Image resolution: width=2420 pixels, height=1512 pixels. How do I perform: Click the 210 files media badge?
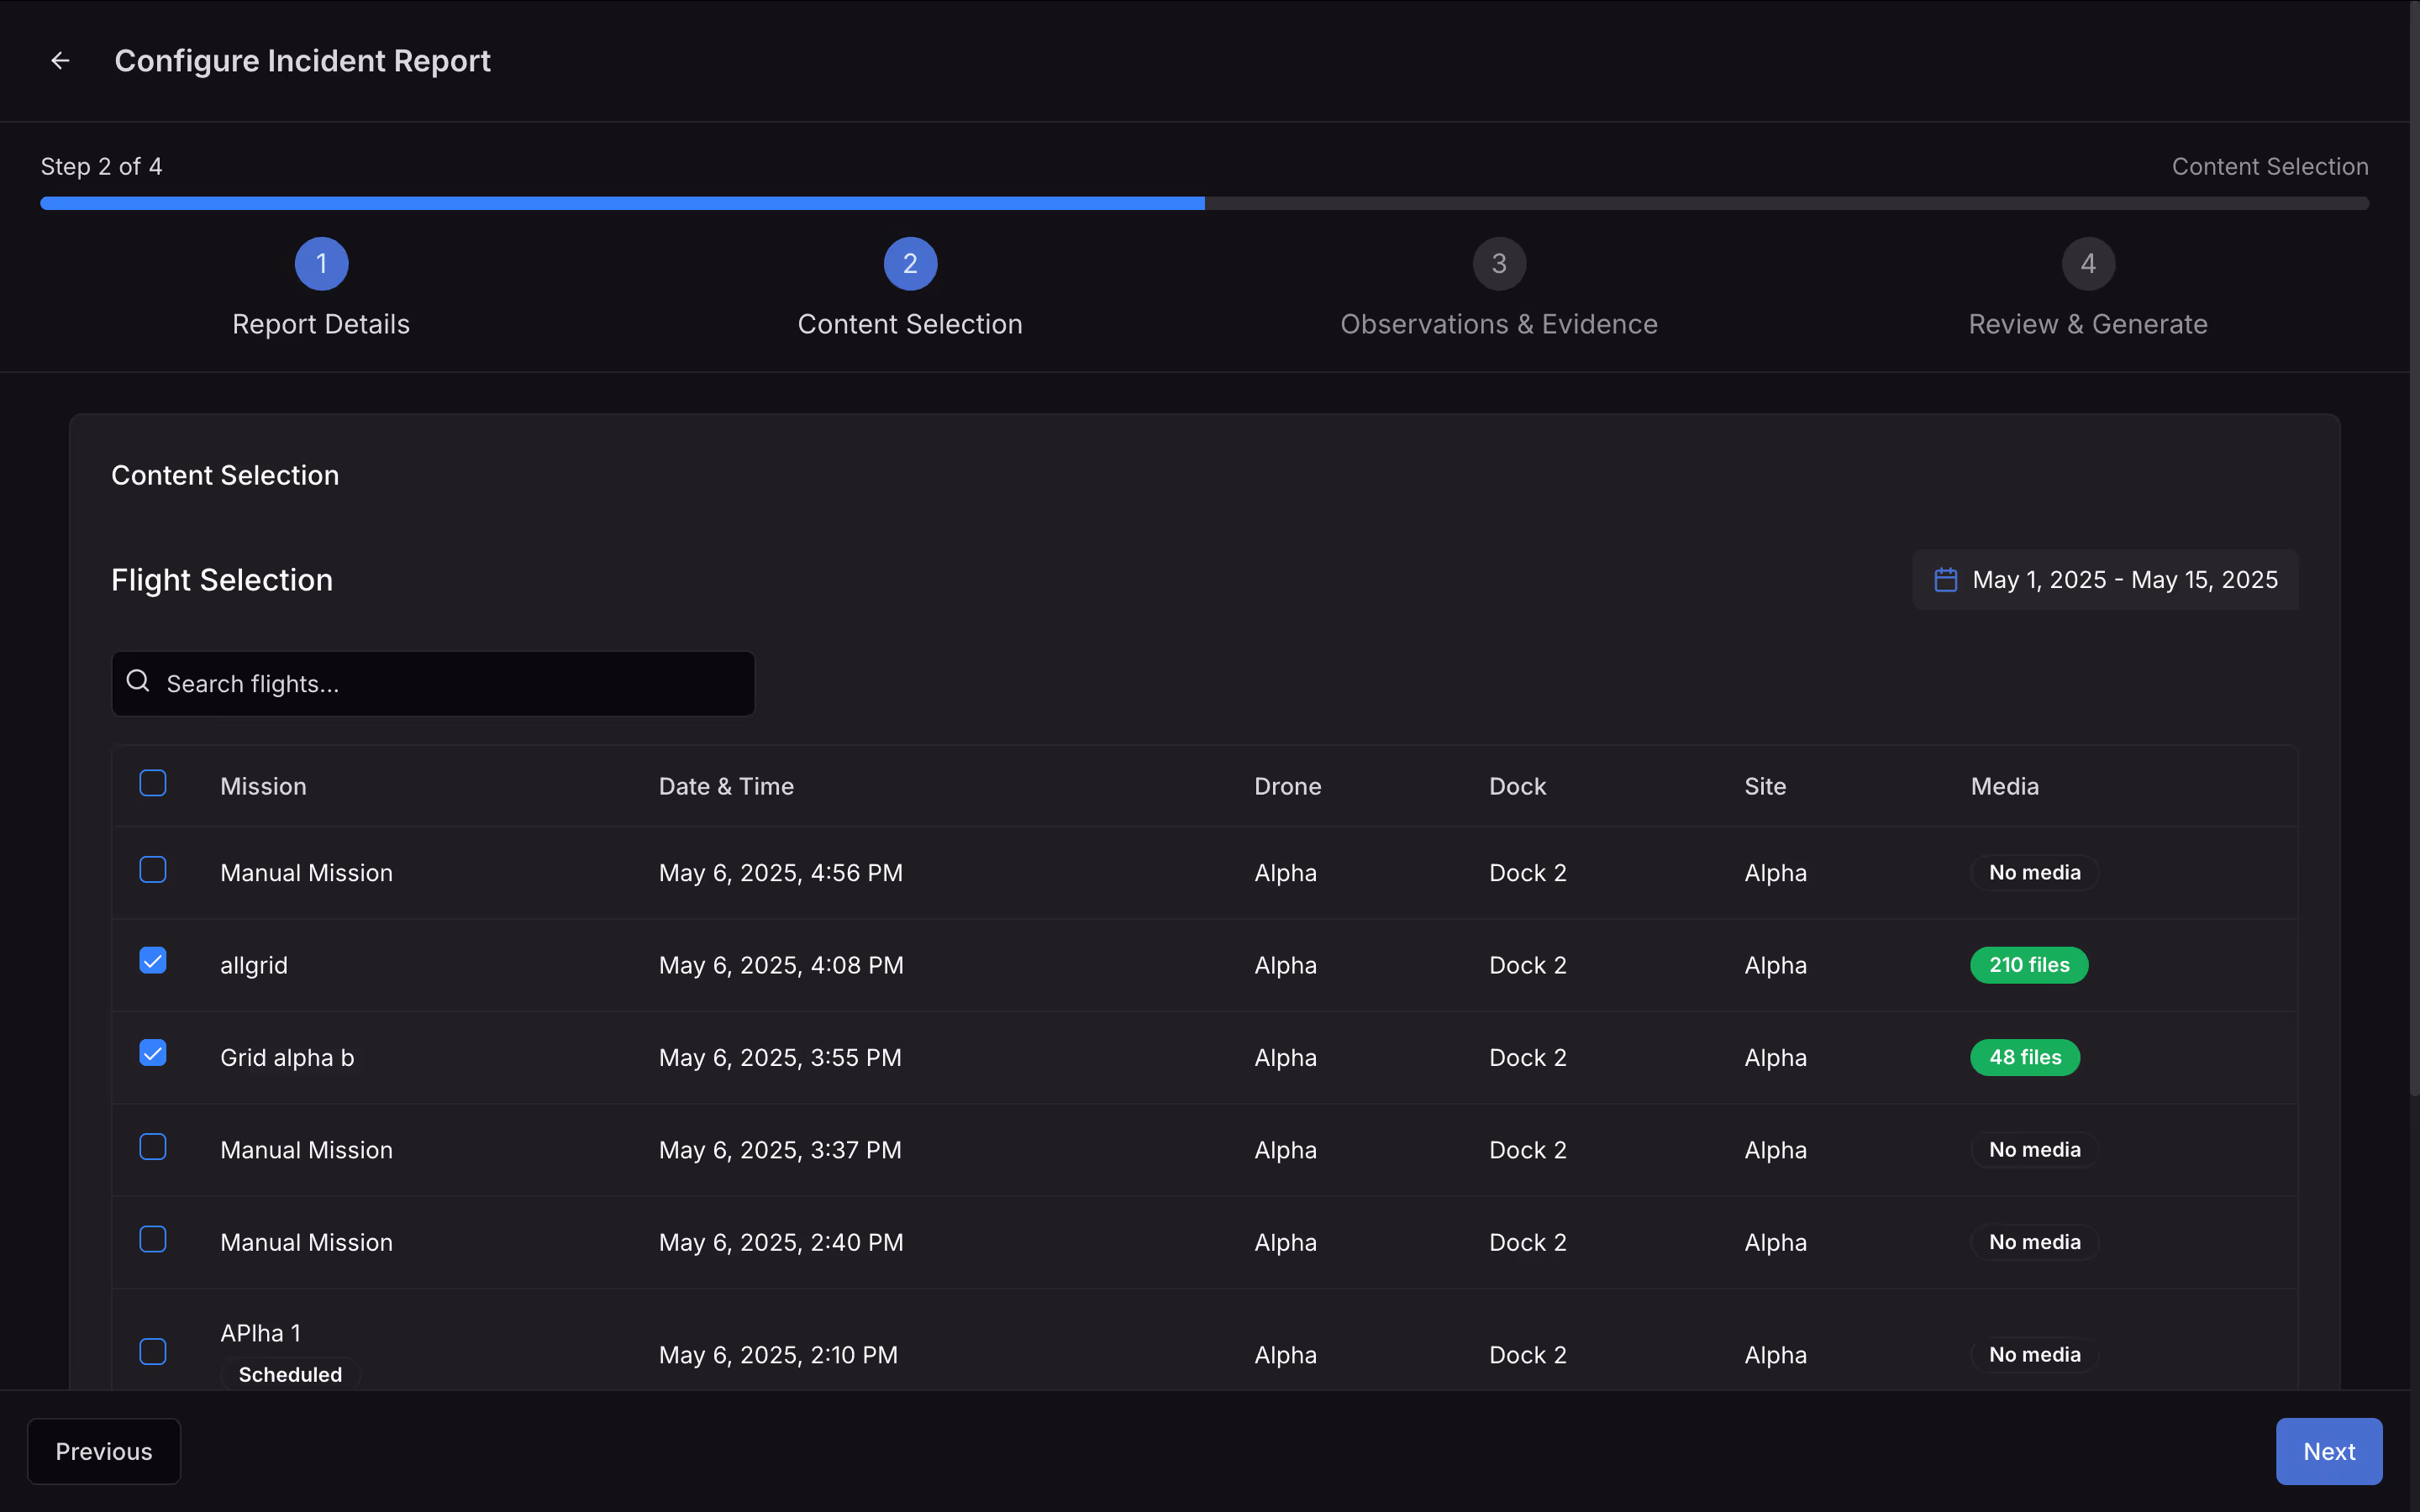tap(2028, 965)
